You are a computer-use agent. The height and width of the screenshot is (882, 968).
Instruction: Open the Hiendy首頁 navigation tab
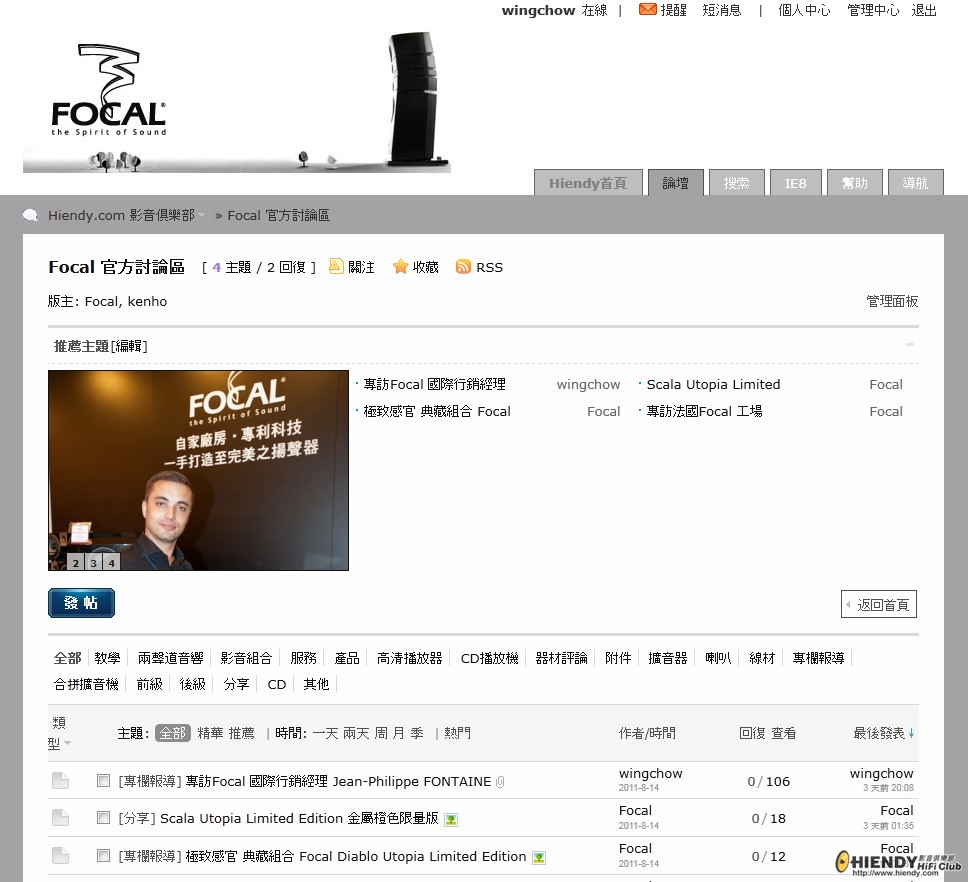tap(587, 183)
